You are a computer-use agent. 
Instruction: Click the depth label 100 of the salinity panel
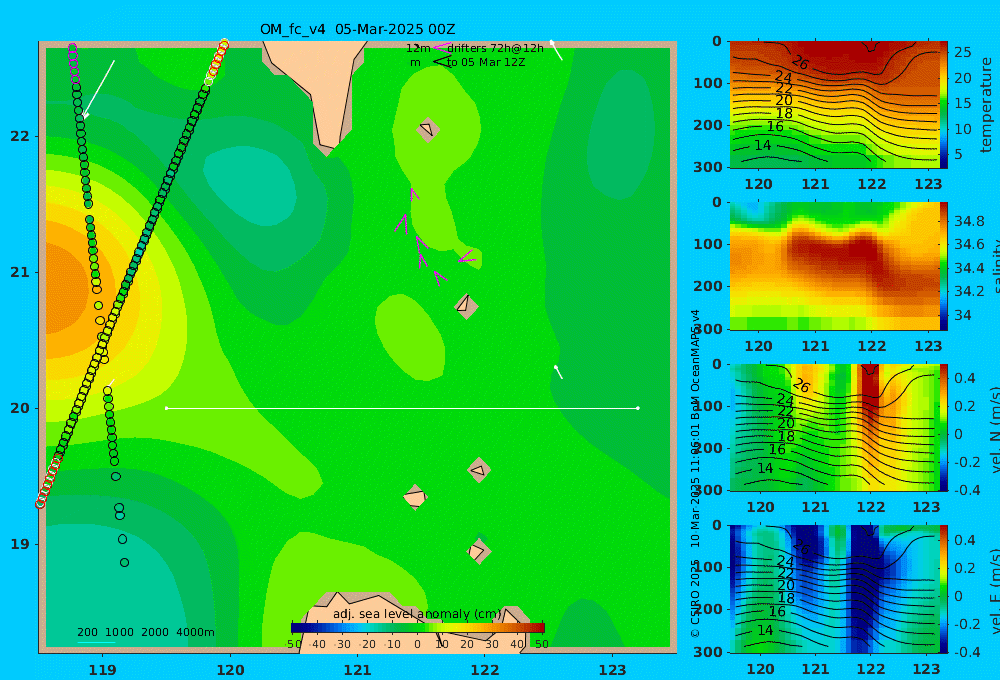pyautogui.click(x=708, y=244)
